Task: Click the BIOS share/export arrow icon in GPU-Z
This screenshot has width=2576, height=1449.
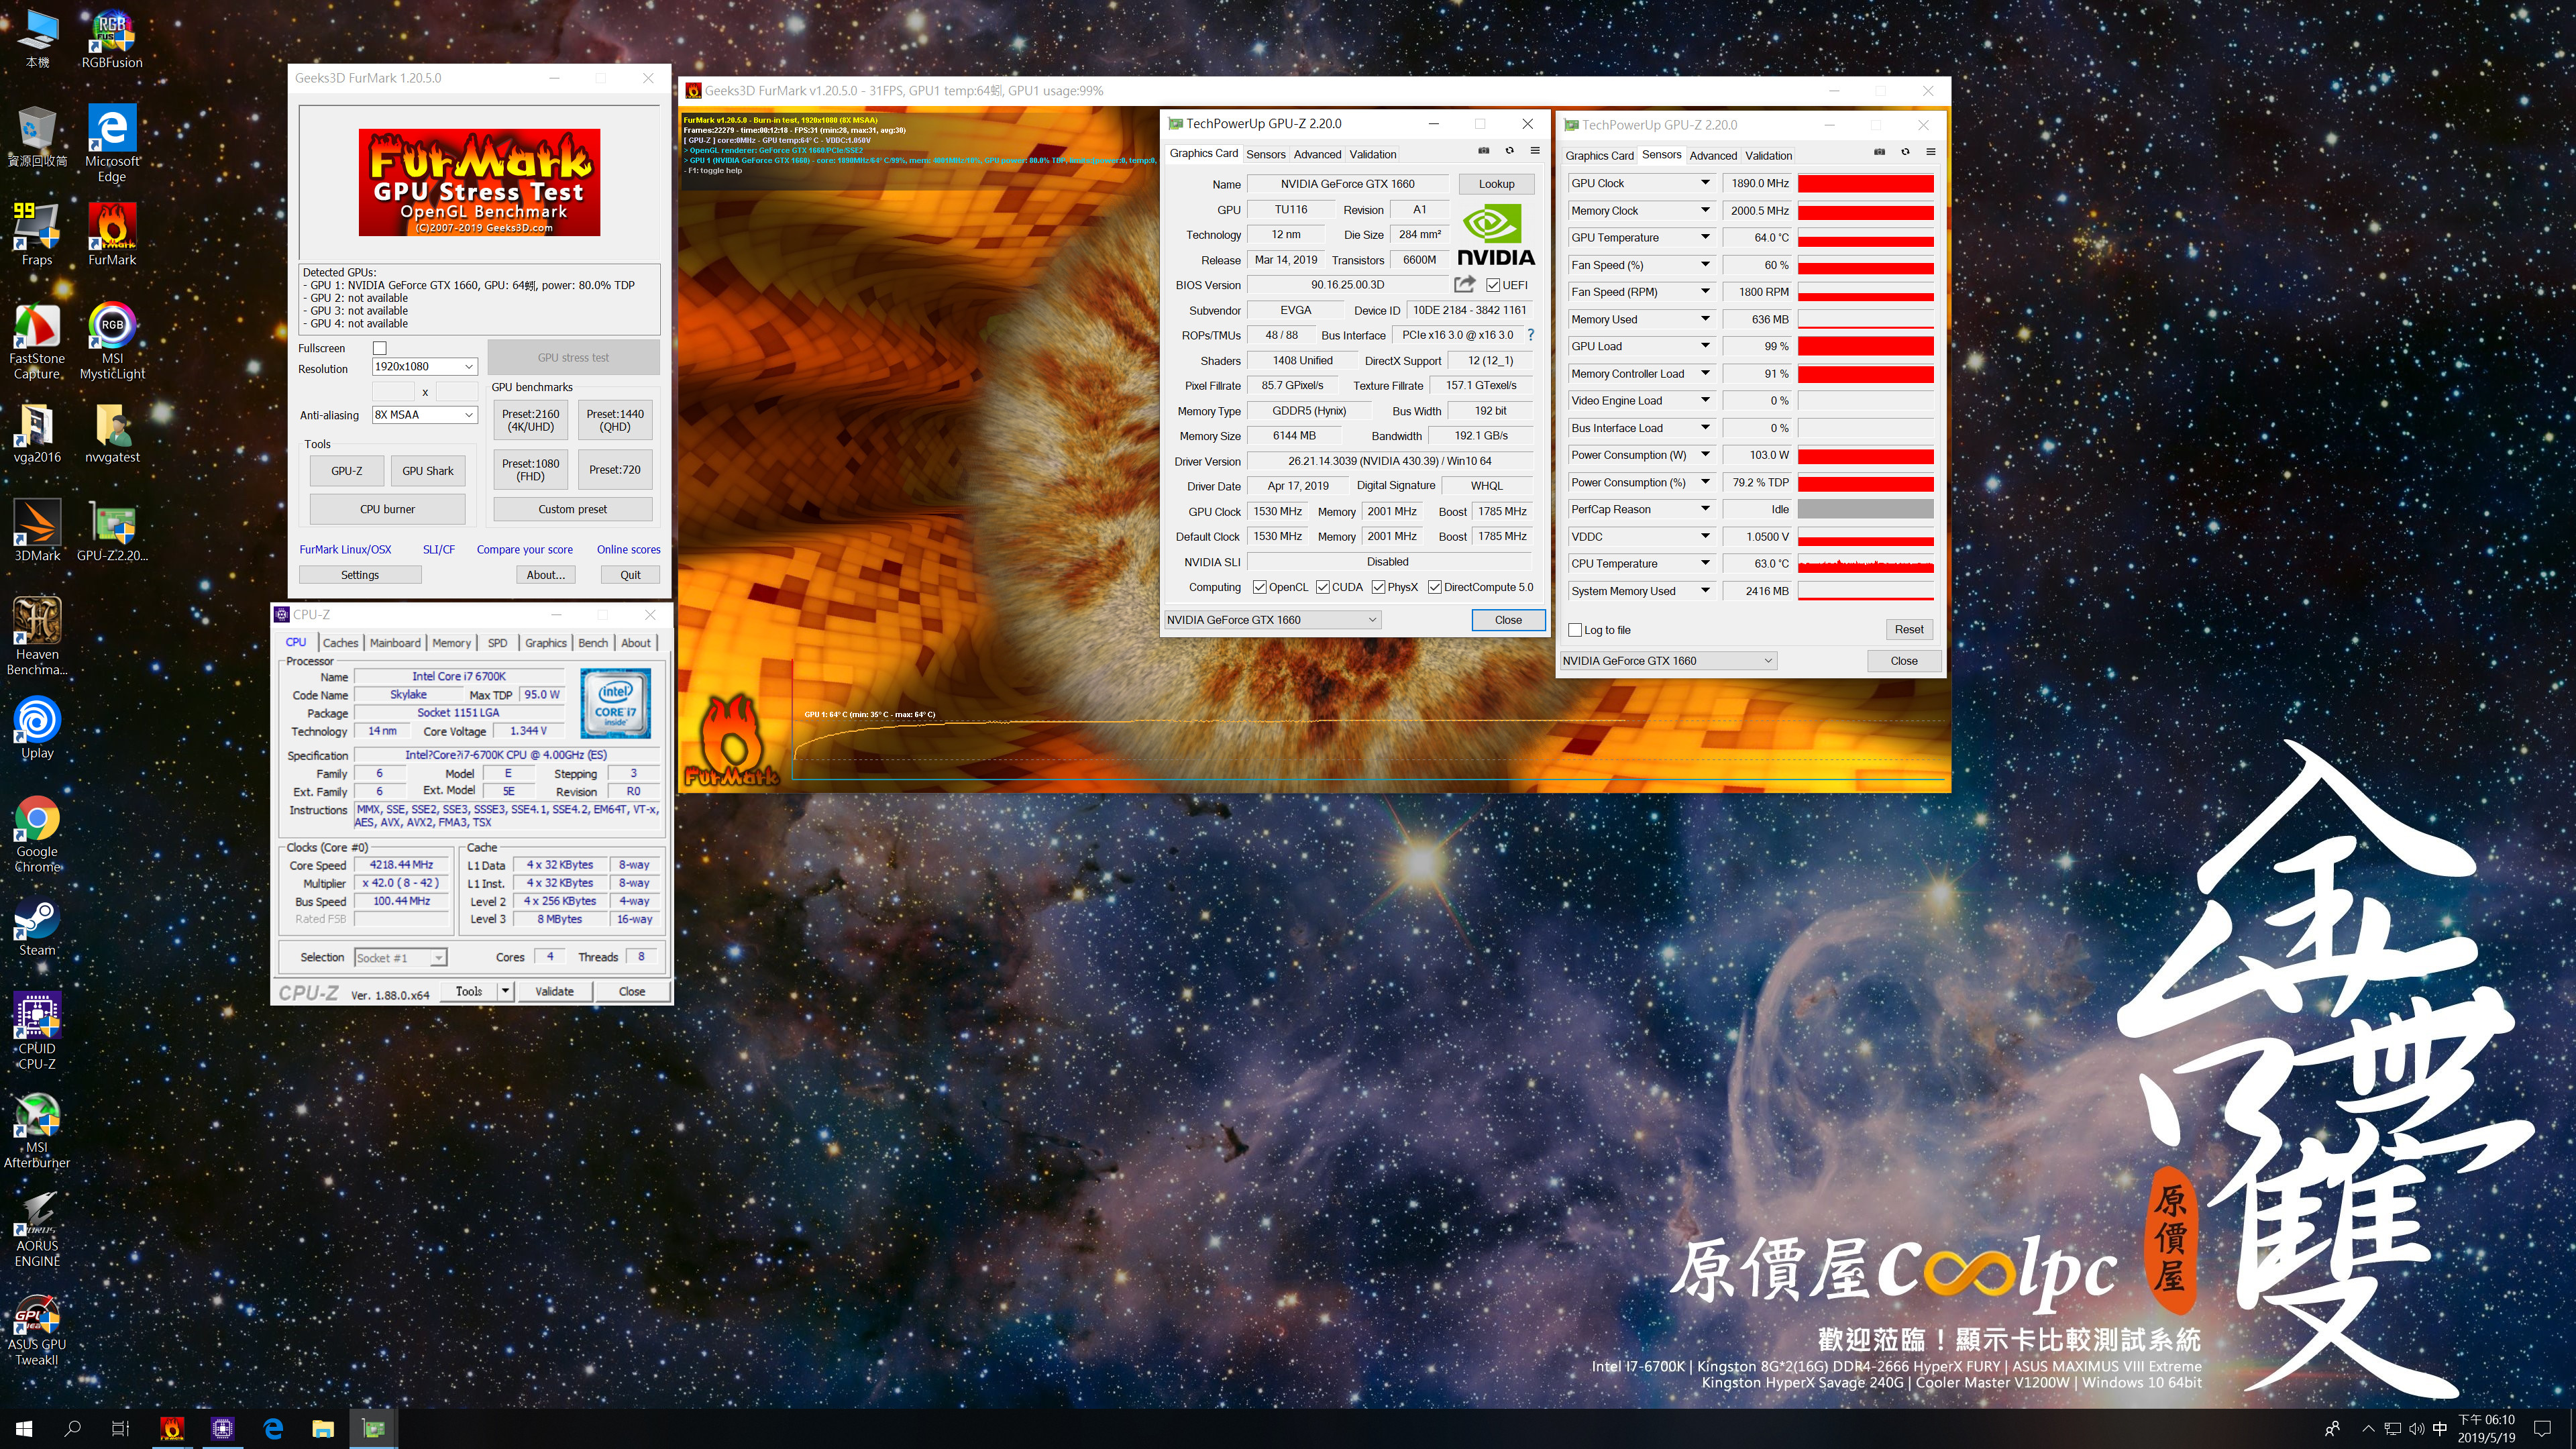Action: click(1465, 284)
